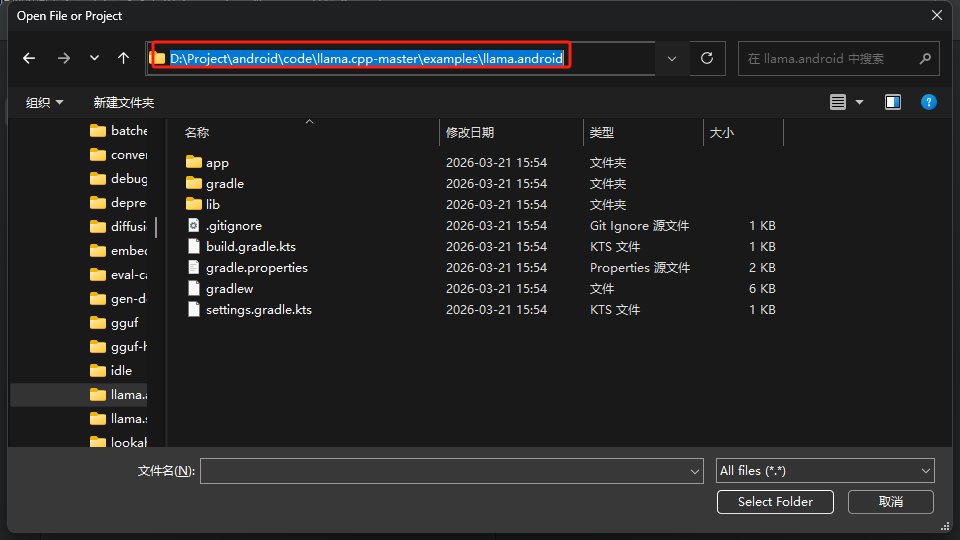The height and width of the screenshot is (540, 960).
Task: Open the 组织 menu
Action: click(44, 102)
